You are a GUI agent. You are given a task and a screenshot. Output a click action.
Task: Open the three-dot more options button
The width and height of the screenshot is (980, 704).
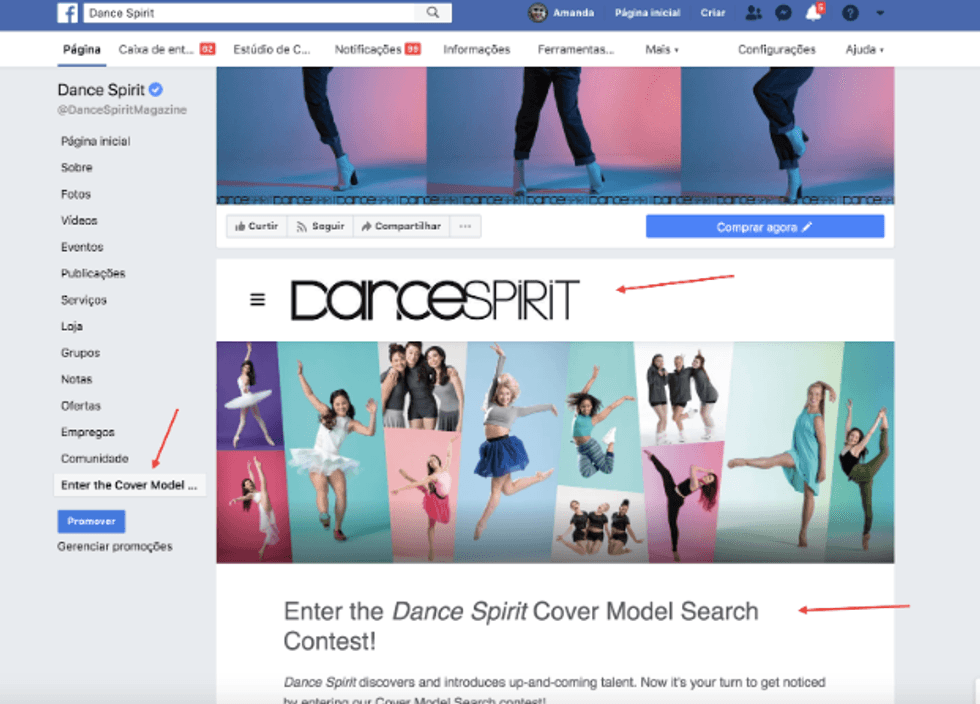click(x=465, y=227)
